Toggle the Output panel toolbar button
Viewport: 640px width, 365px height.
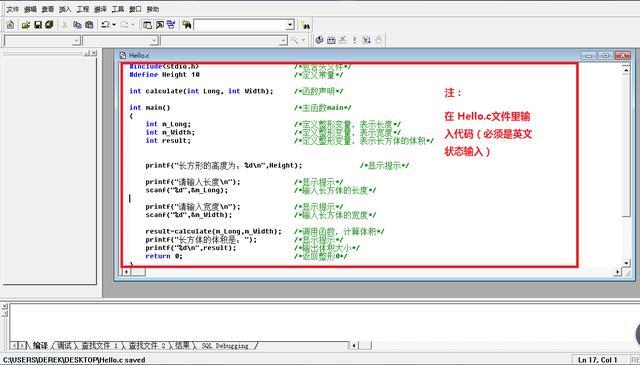pyautogui.click(x=160, y=25)
